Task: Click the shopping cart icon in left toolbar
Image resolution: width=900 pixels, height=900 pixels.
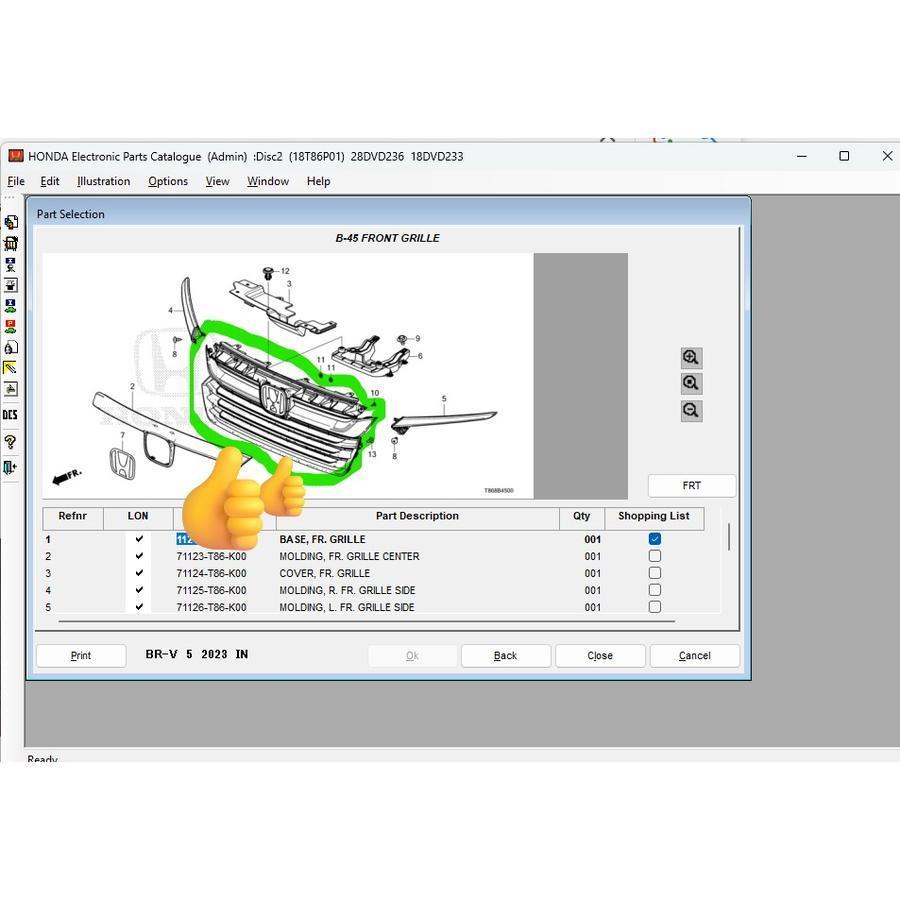Action: [x=10, y=243]
